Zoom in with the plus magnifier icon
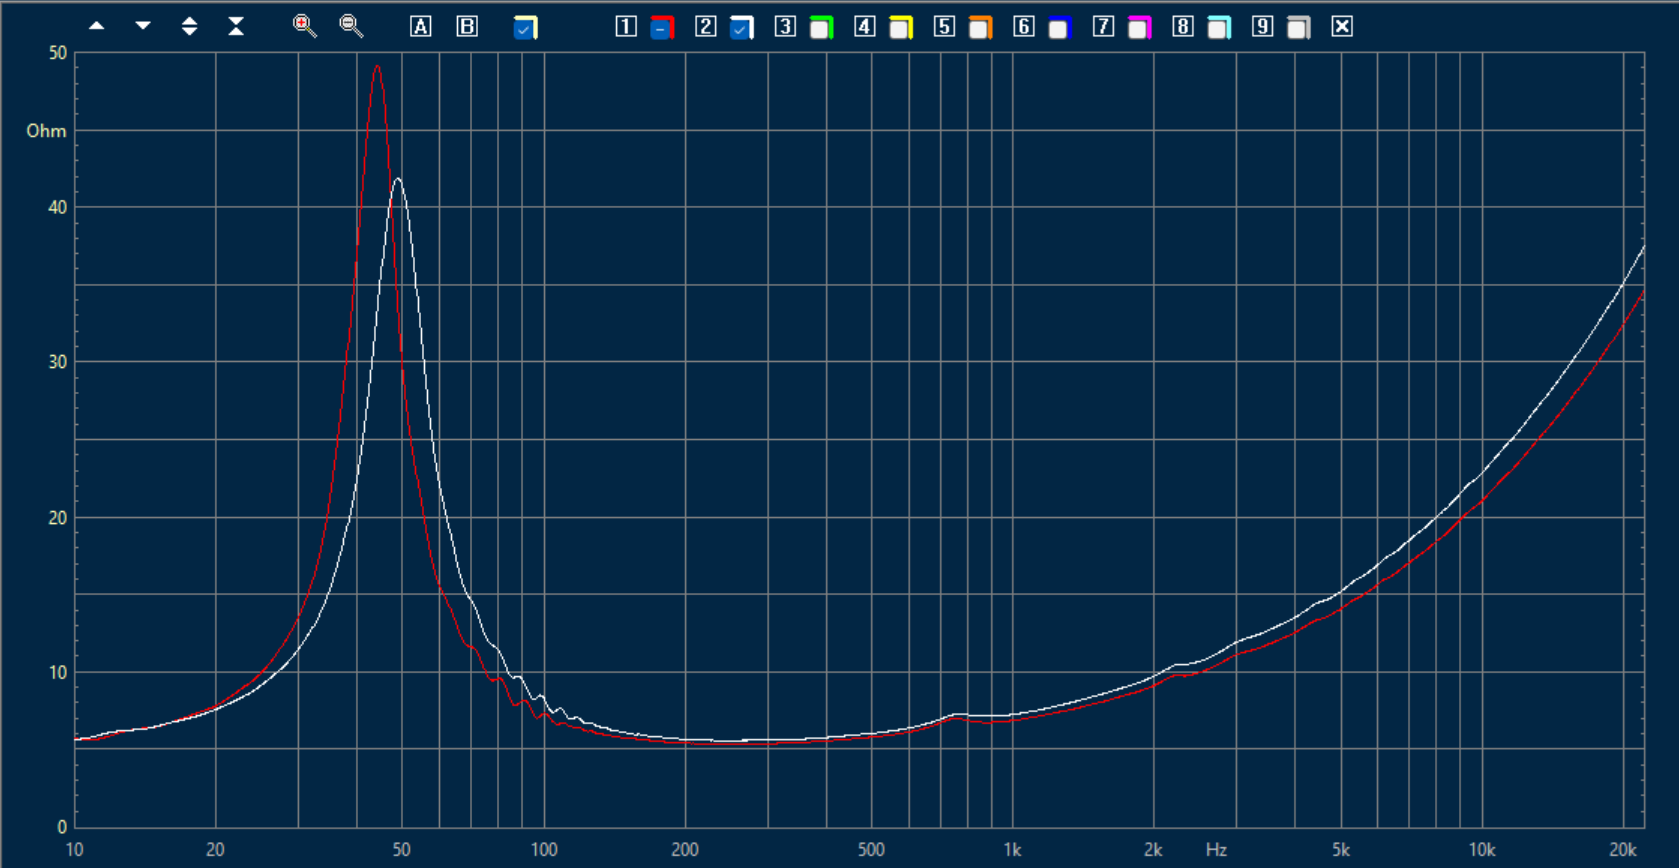The image size is (1679, 868). click(305, 26)
